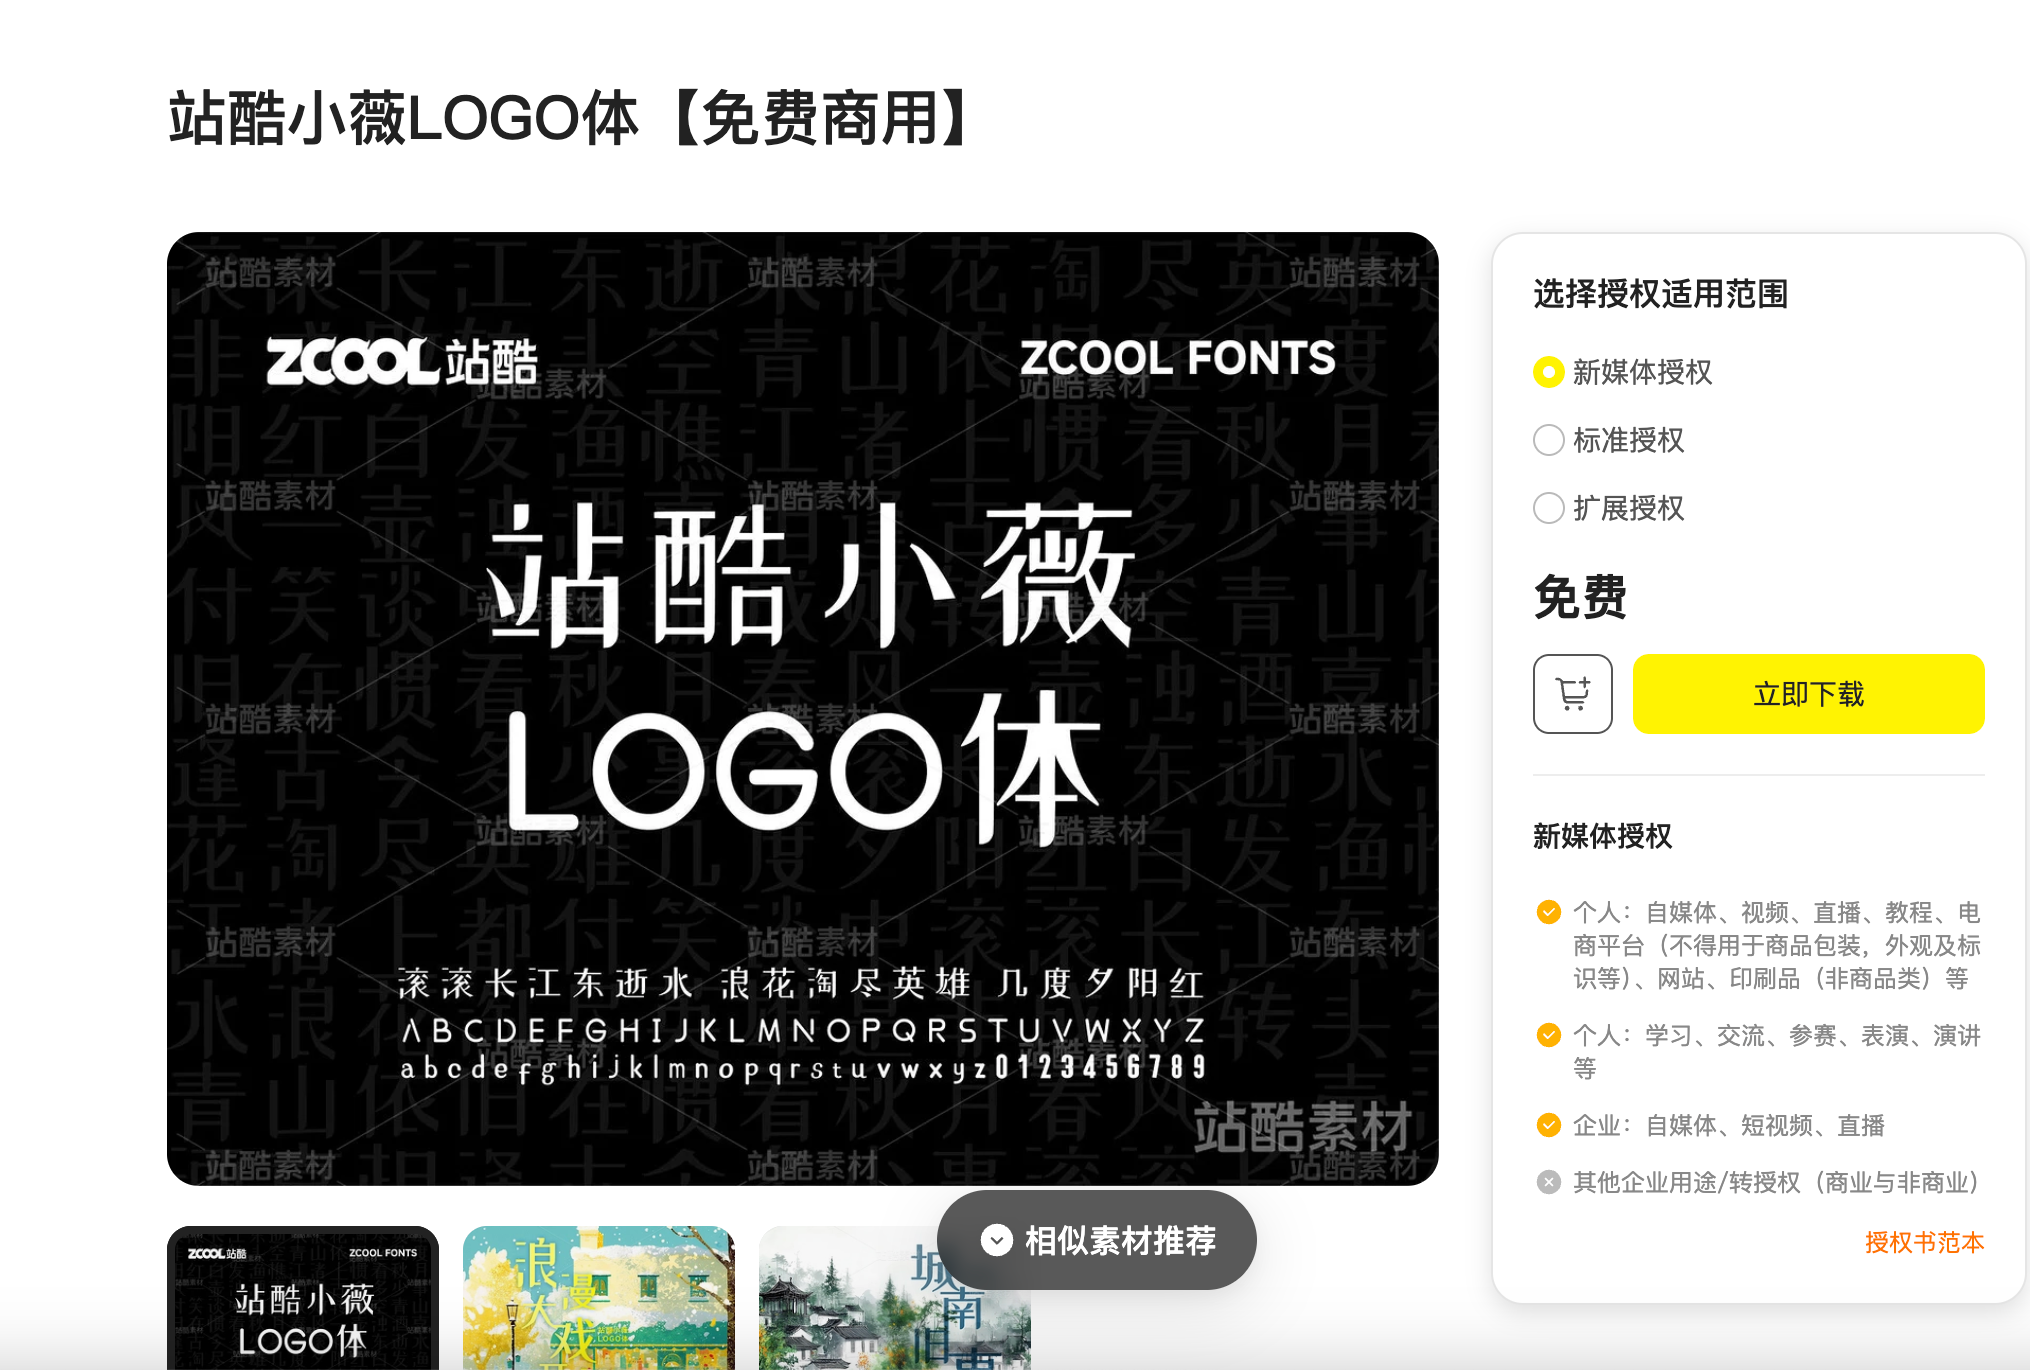The width and height of the screenshot is (2030, 1370).
Task: Select the 扩展授权 radio option
Action: point(1548,508)
